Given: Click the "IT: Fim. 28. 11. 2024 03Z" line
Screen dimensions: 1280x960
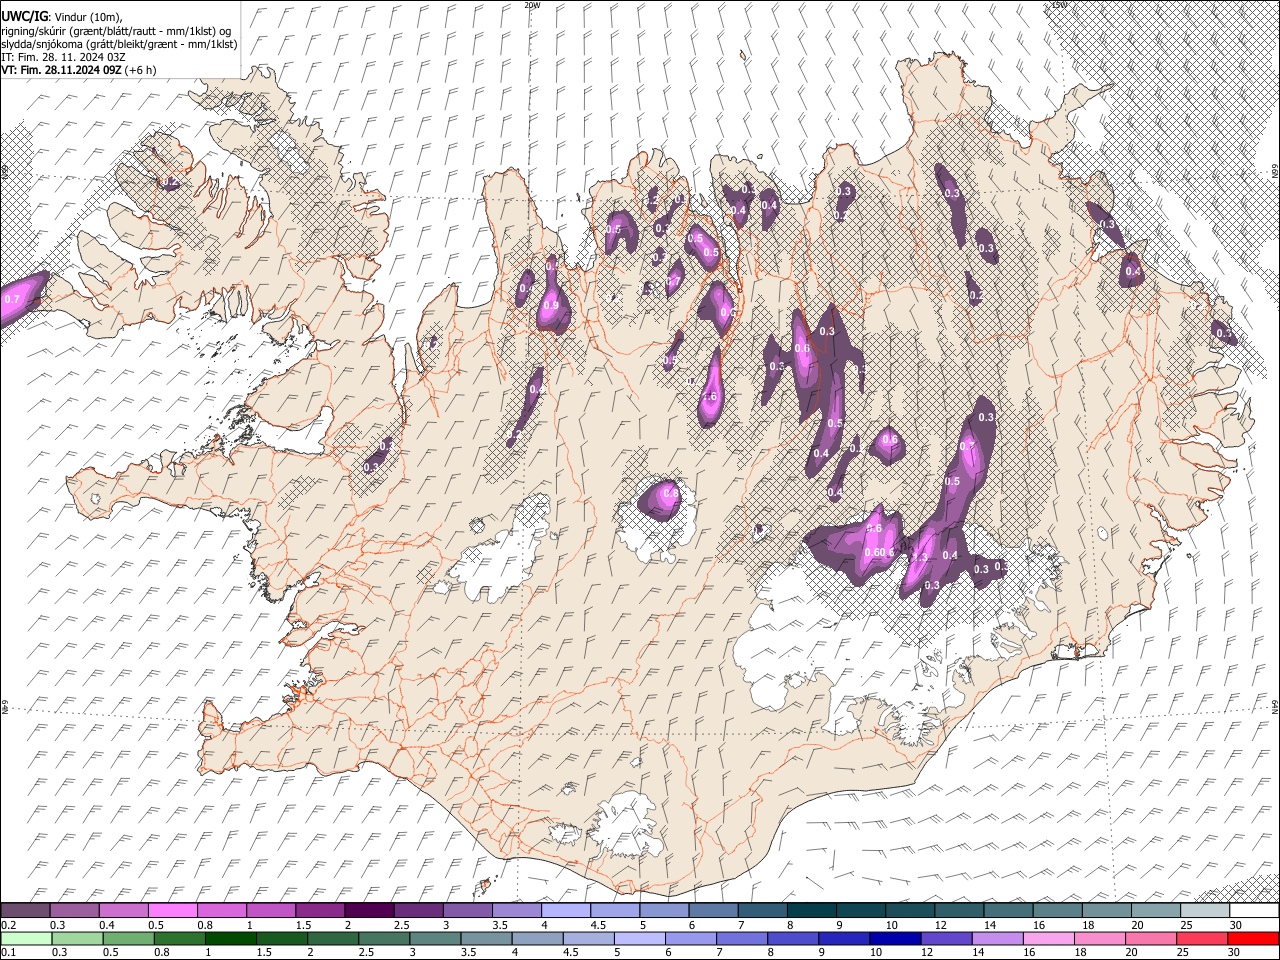Looking at the screenshot, I should 63,58.
